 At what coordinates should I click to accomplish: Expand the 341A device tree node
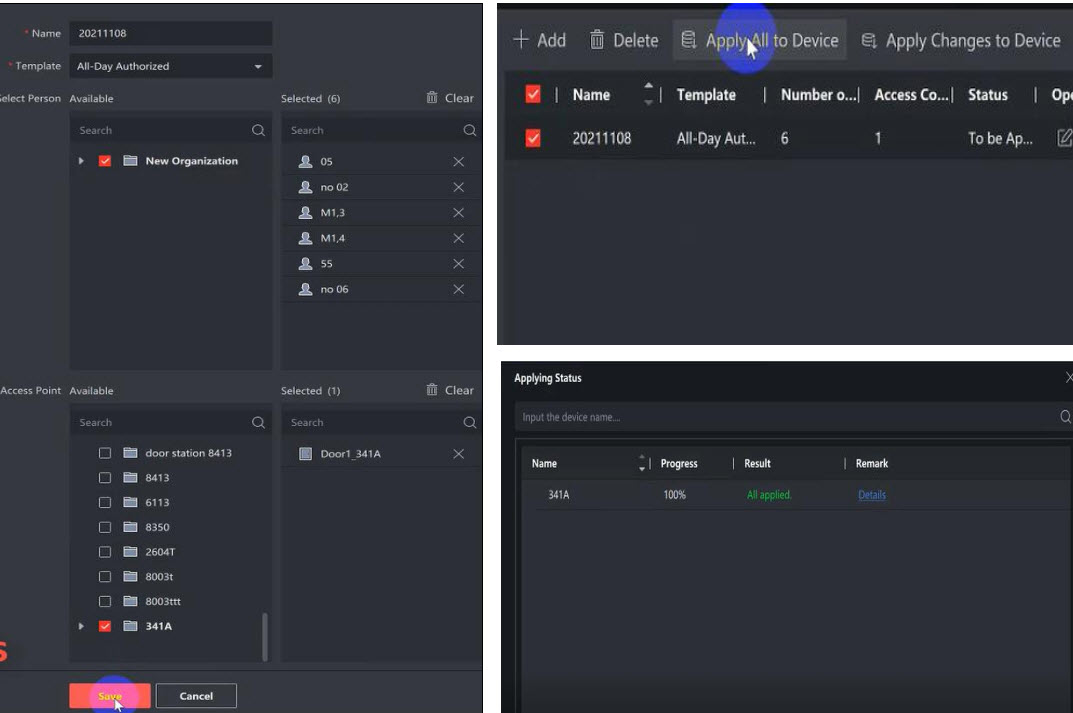coord(81,627)
